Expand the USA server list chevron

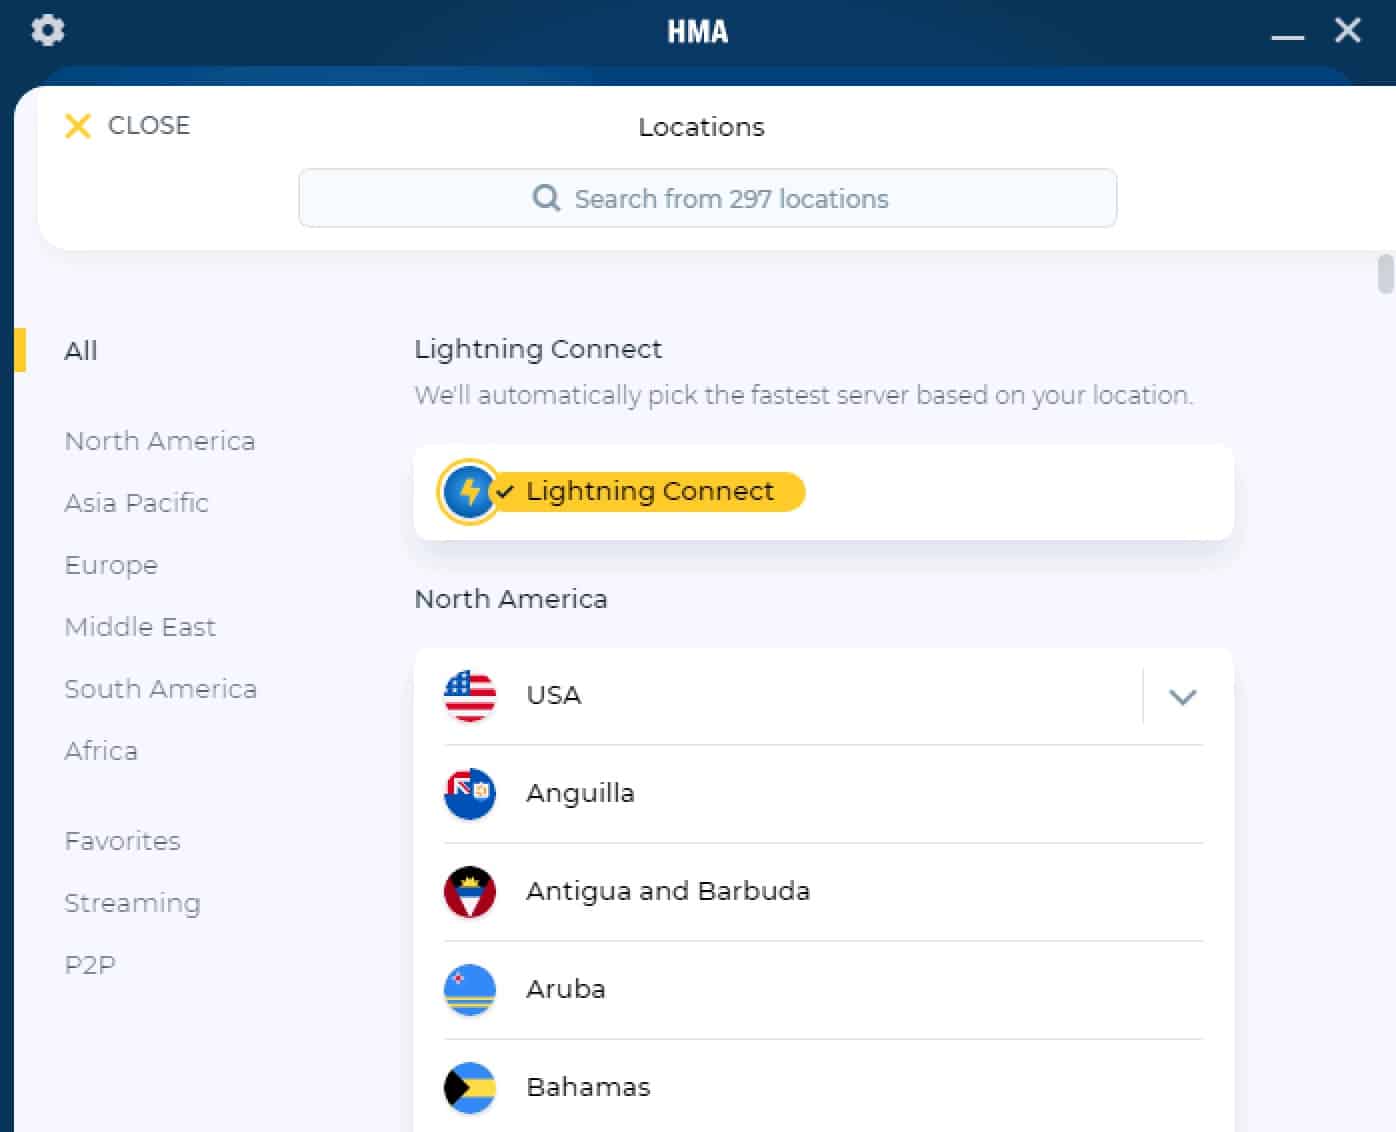tap(1182, 696)
